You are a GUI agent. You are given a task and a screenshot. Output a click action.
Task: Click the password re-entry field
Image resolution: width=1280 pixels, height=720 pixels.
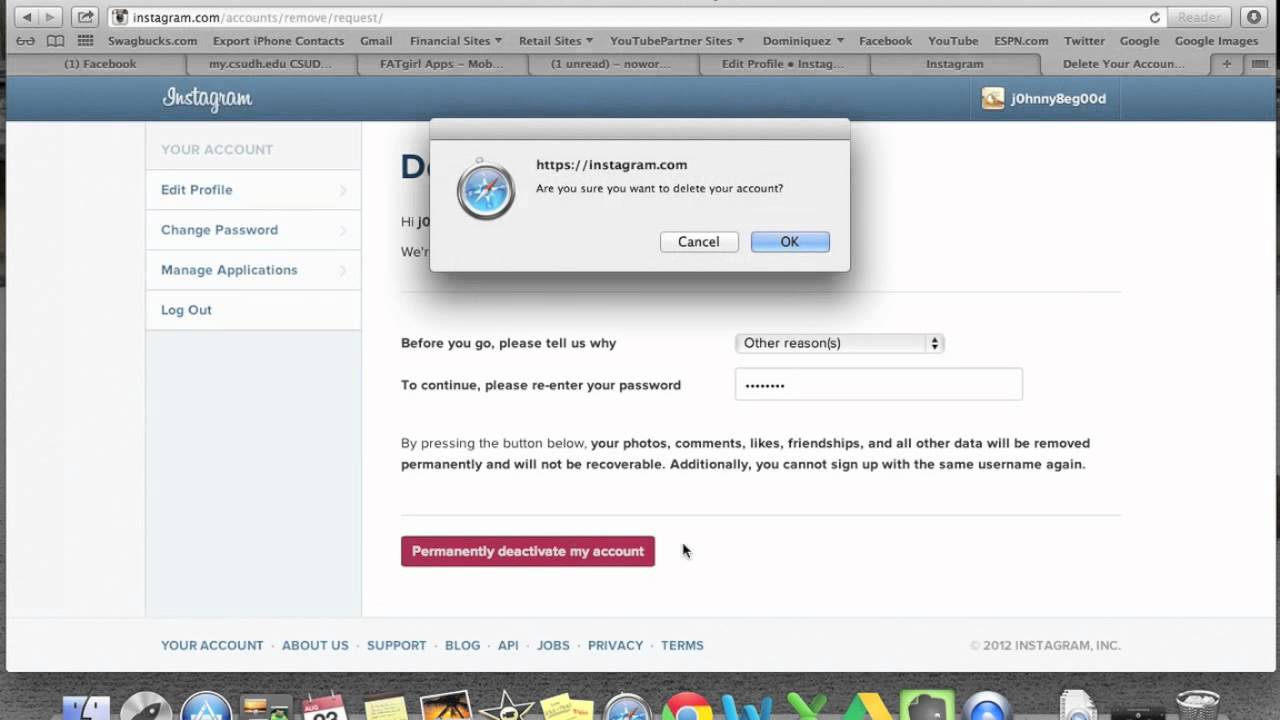[x=879, y=384]
